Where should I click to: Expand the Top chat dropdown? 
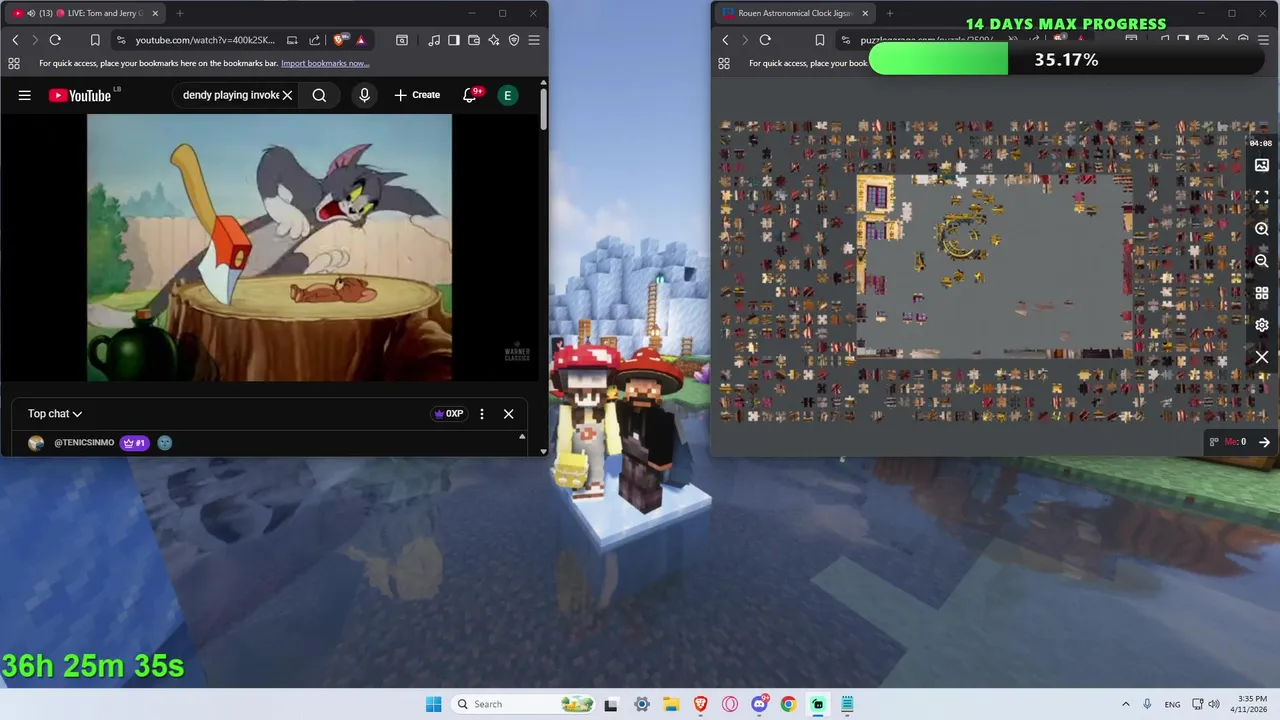(55, 413)
